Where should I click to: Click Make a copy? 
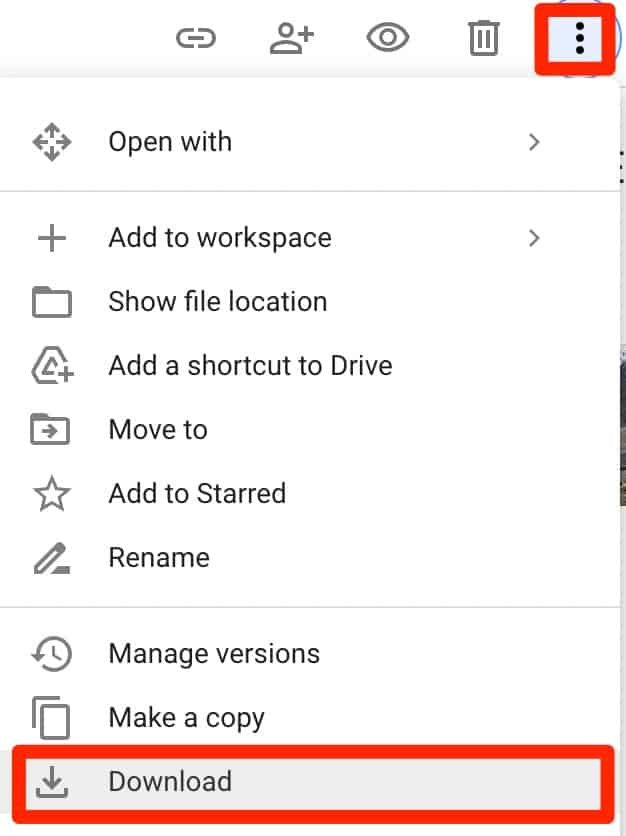pos(185,717)
